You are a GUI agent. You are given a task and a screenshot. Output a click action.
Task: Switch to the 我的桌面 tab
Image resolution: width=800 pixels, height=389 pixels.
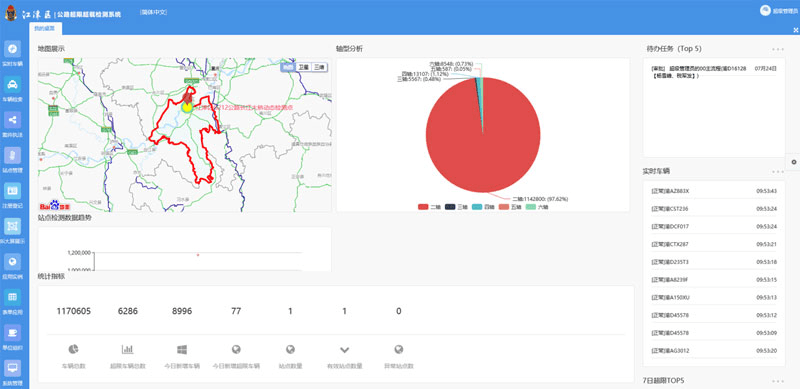(44, 28)
